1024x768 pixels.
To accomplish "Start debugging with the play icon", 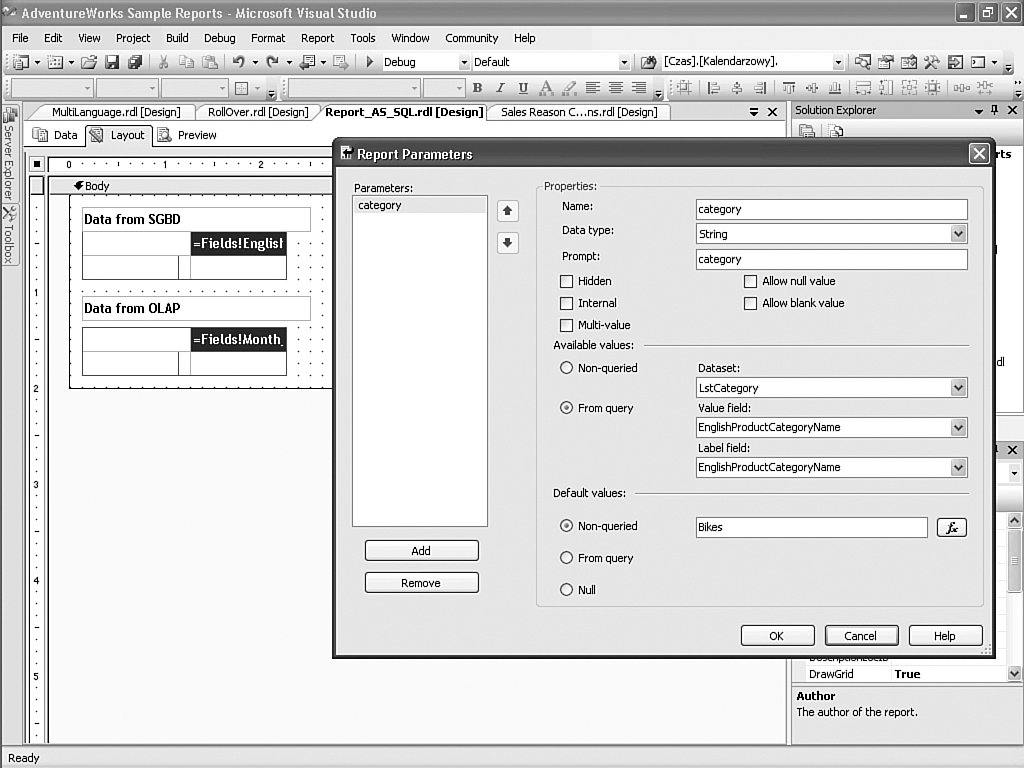I will click(370, 62).
